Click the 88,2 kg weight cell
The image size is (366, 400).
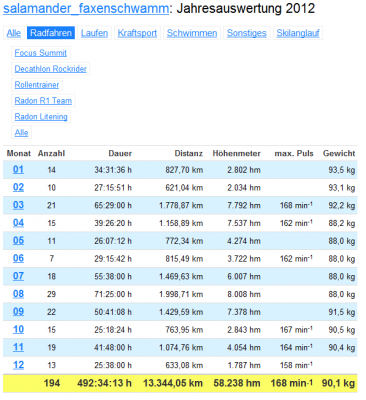pos(342,223)
